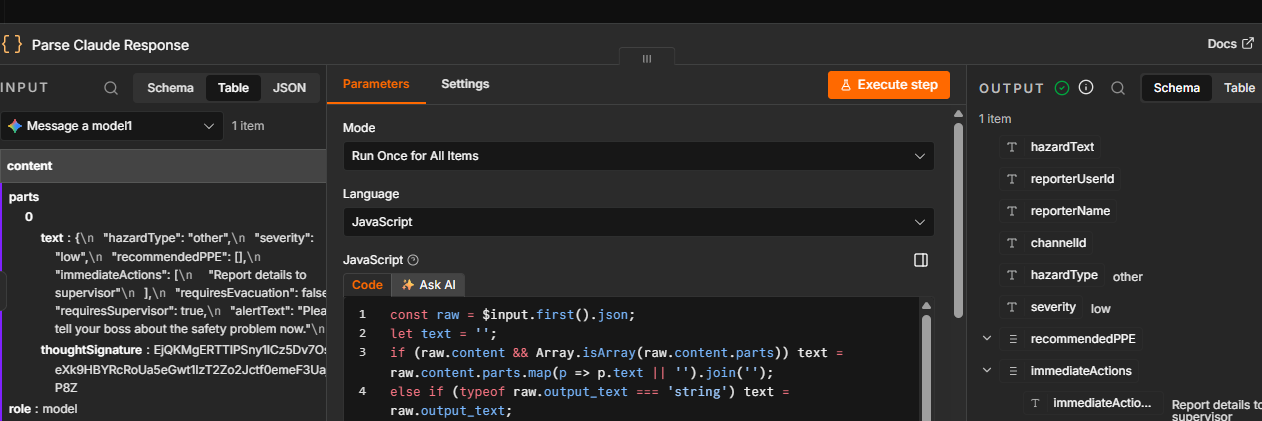Select the Ask AI tab
1262x421 pixels.
coord(428,285)
